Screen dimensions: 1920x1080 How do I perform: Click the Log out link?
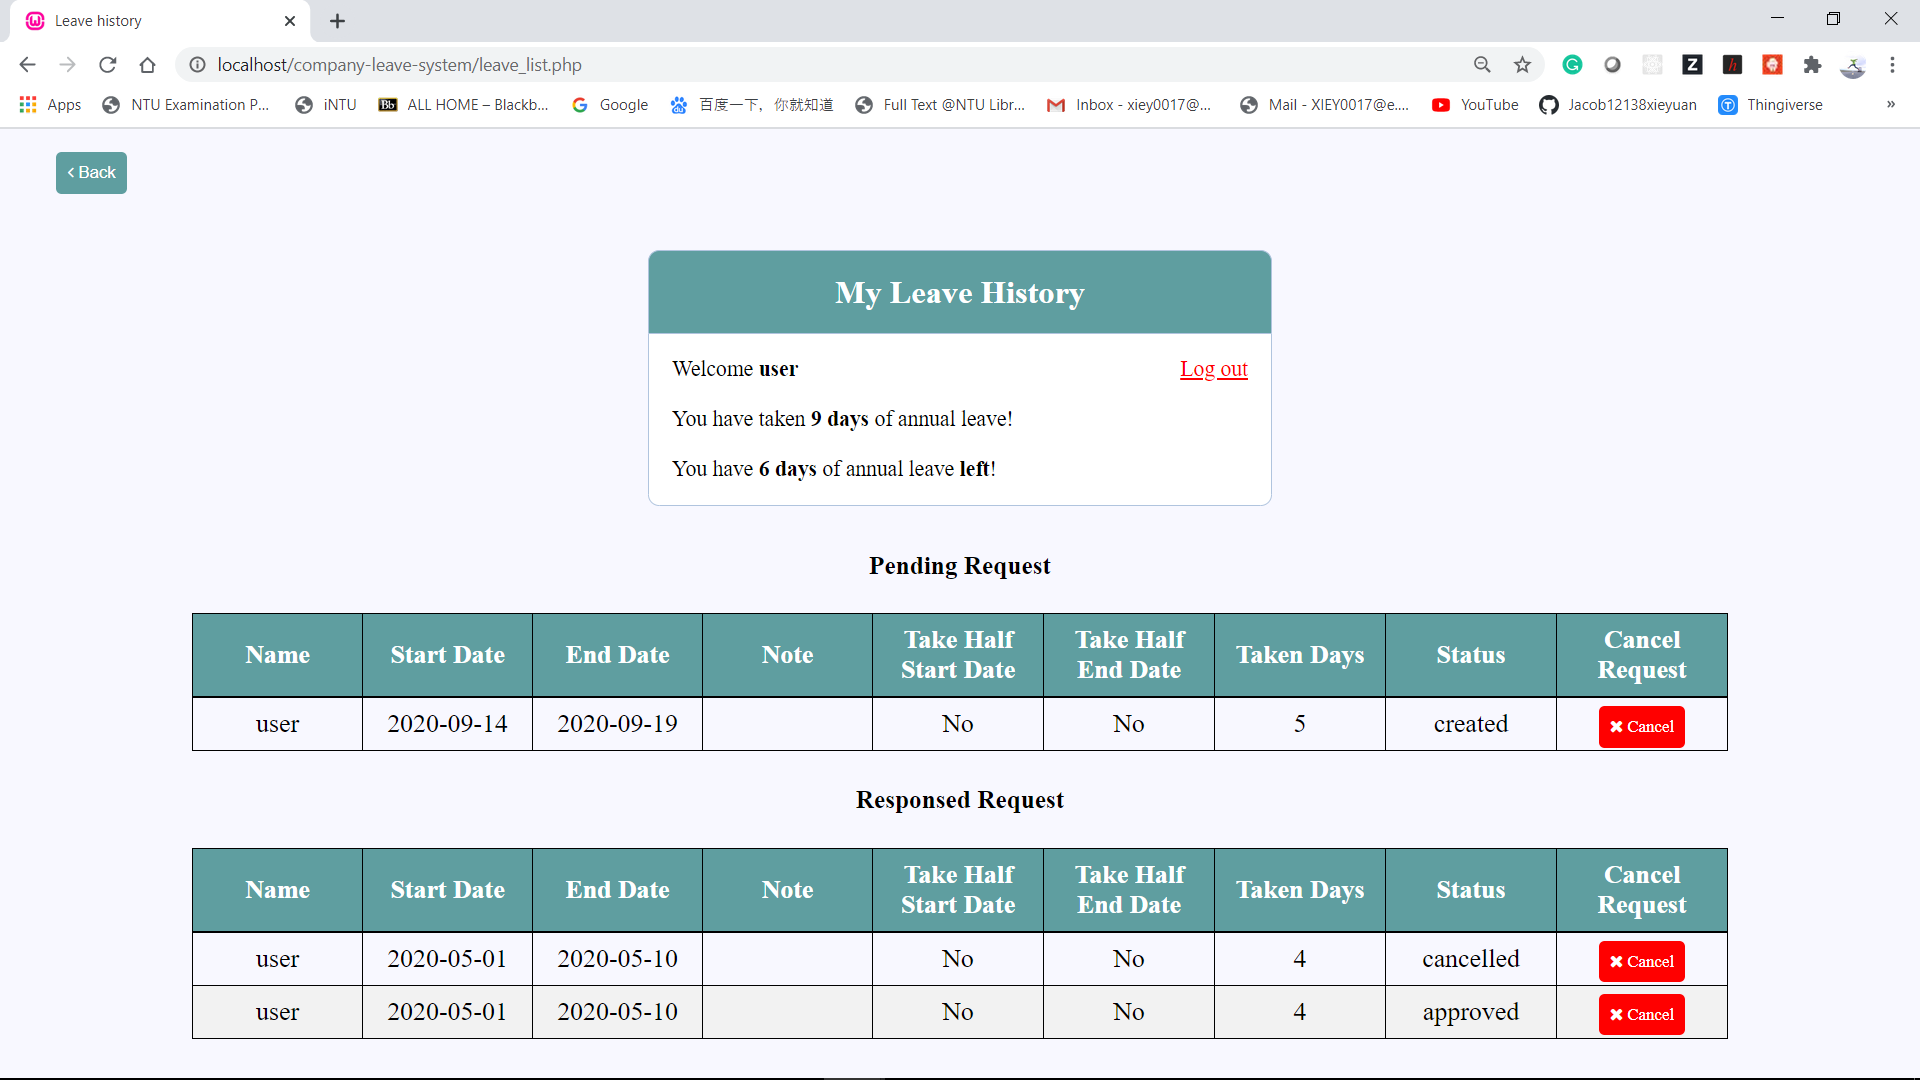(1213, 369)
